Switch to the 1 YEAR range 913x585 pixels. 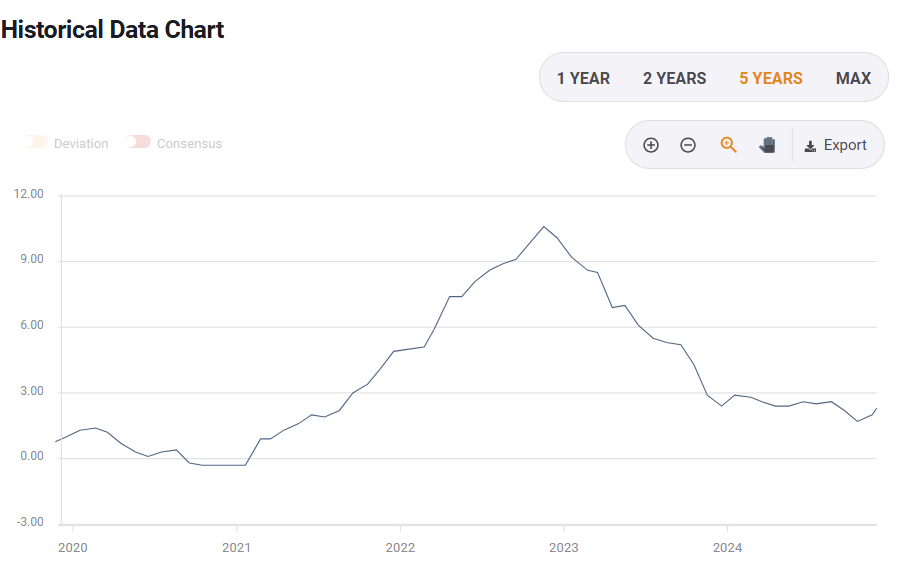[x=583, y=78]
